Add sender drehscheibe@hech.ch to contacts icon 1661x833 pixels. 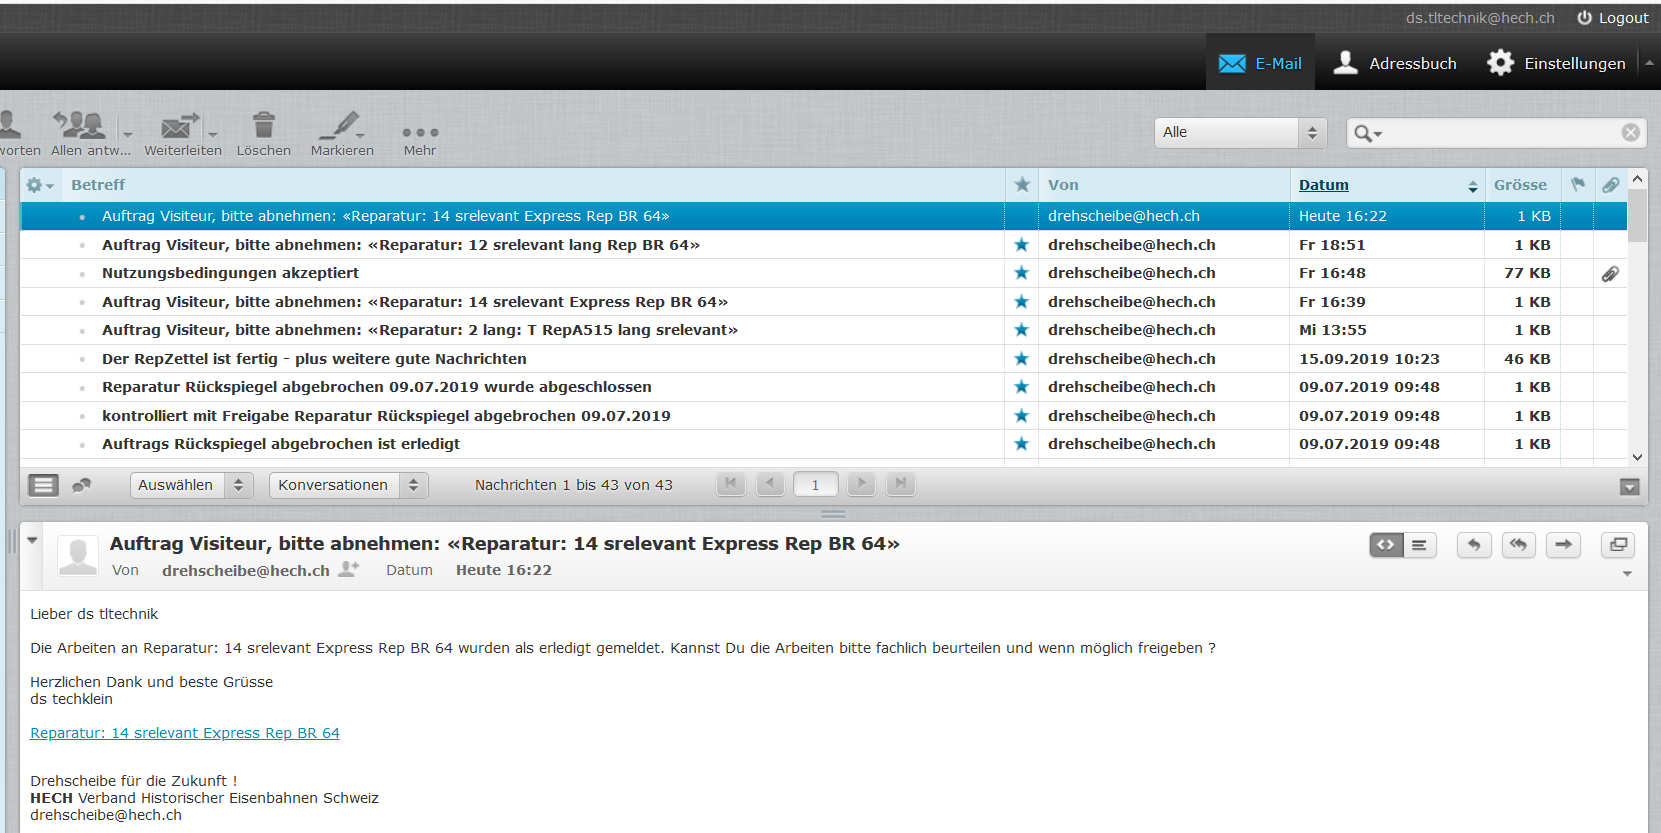(x=348, y=569)
